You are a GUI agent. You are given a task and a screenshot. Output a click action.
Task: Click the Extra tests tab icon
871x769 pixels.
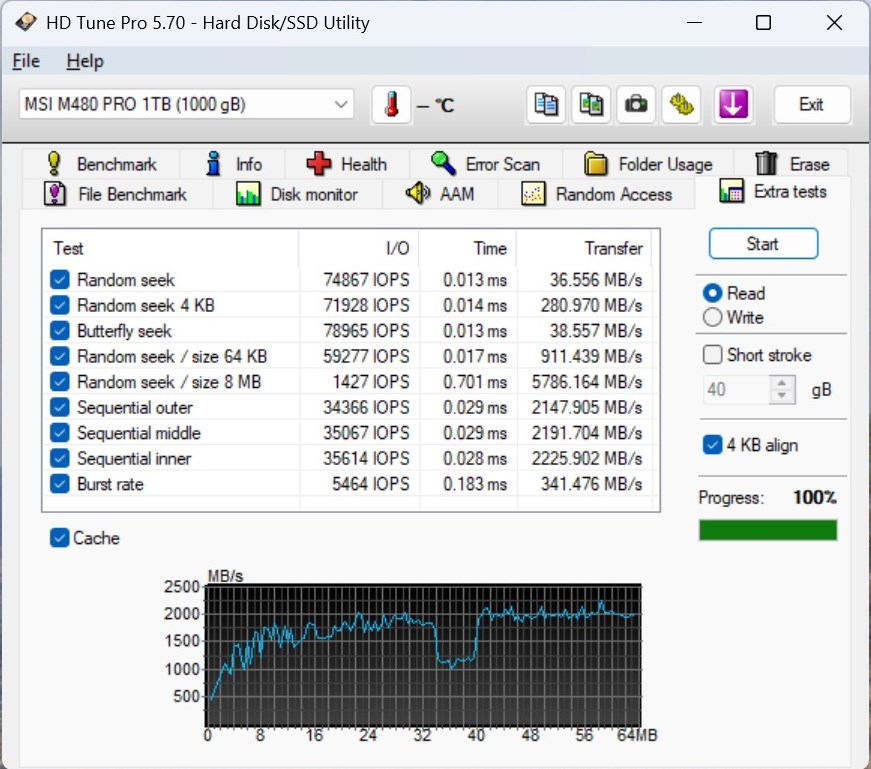732,191
